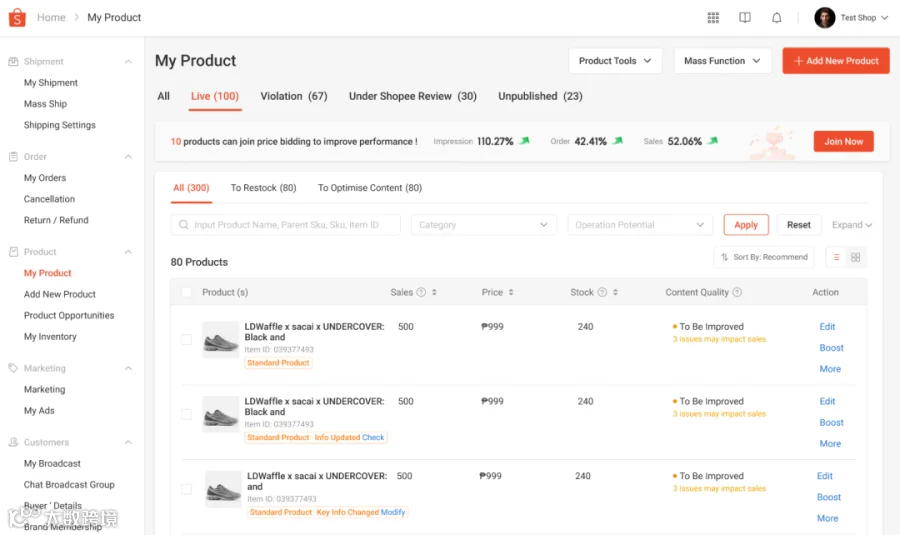Viewport: 900px width, 535px height.
Task: Boost the Info Updated product
Action: click(x=831, y=422)
